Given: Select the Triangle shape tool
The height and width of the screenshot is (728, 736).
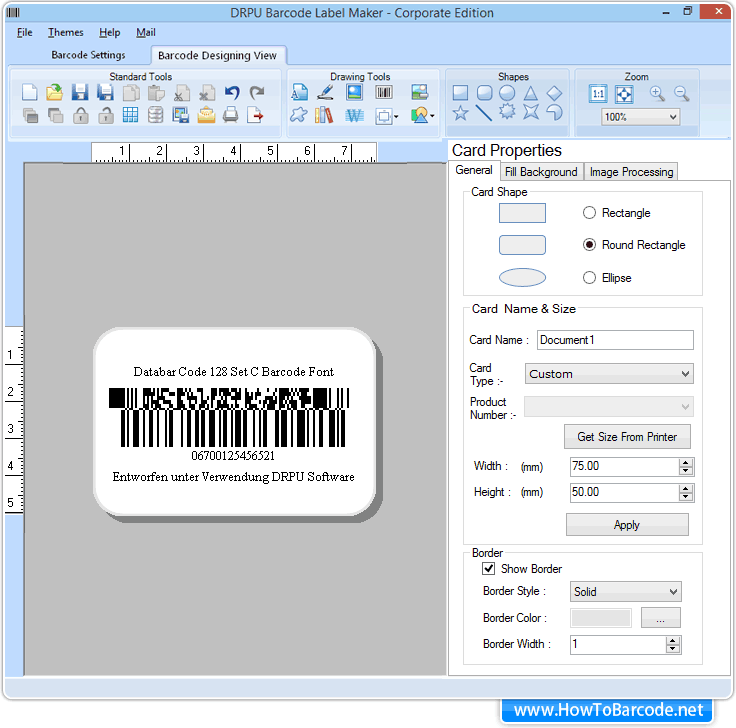Looking at the screenshot, I should pos(531,93).
